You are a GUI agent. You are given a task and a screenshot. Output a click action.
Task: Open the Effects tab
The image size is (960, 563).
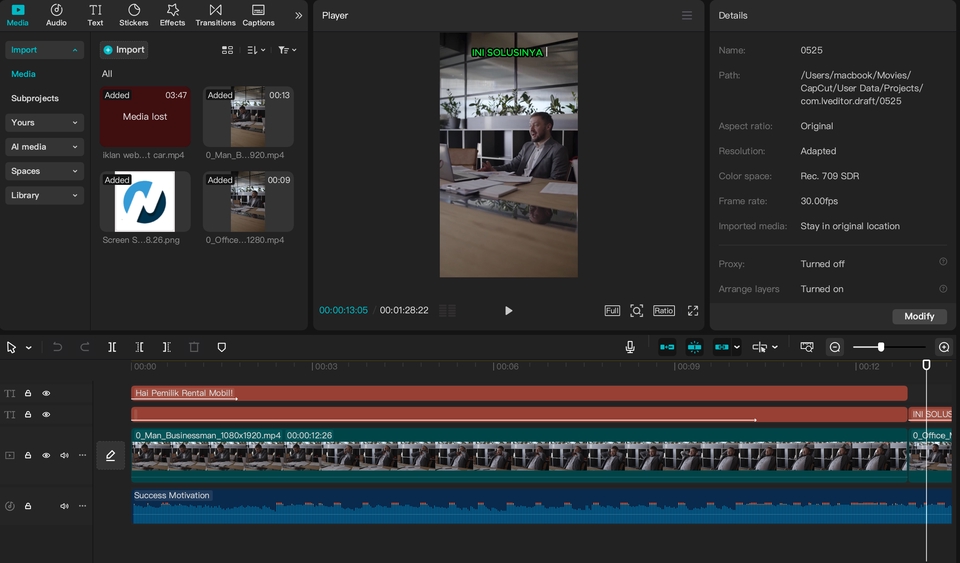172,15
